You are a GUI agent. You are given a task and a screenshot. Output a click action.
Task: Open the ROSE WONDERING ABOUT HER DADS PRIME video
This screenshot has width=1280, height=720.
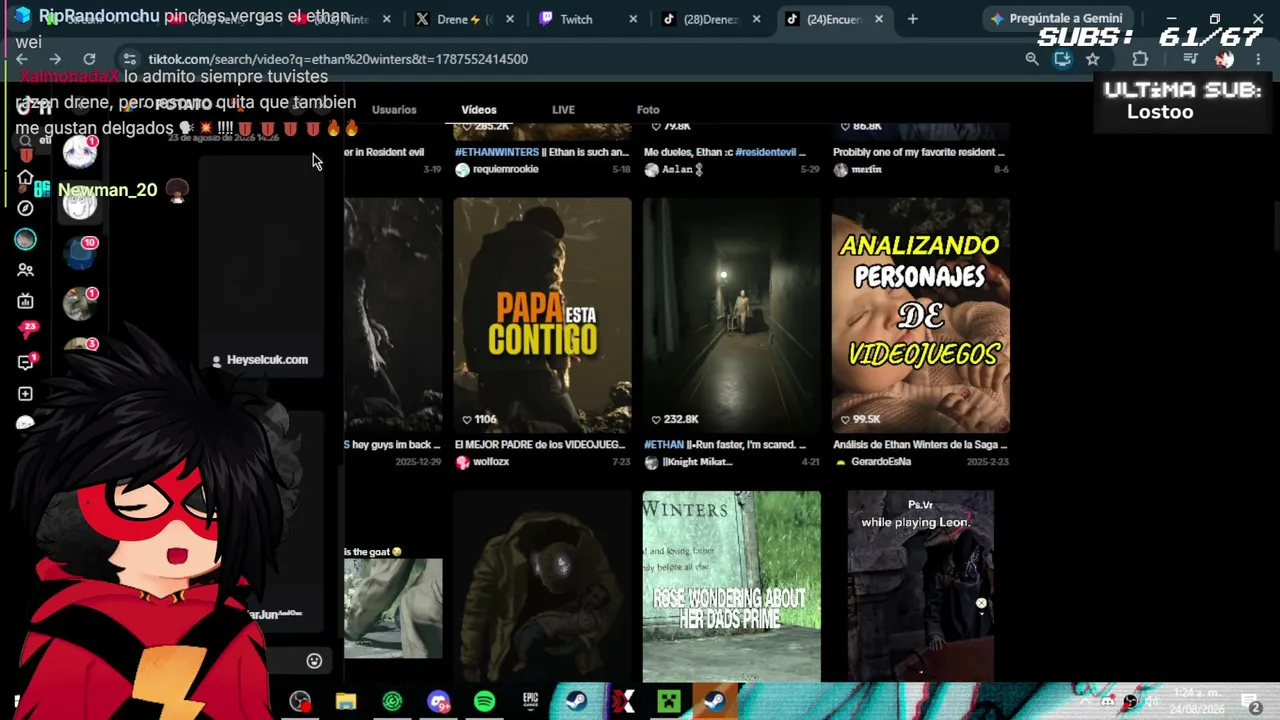pos(731,586)
